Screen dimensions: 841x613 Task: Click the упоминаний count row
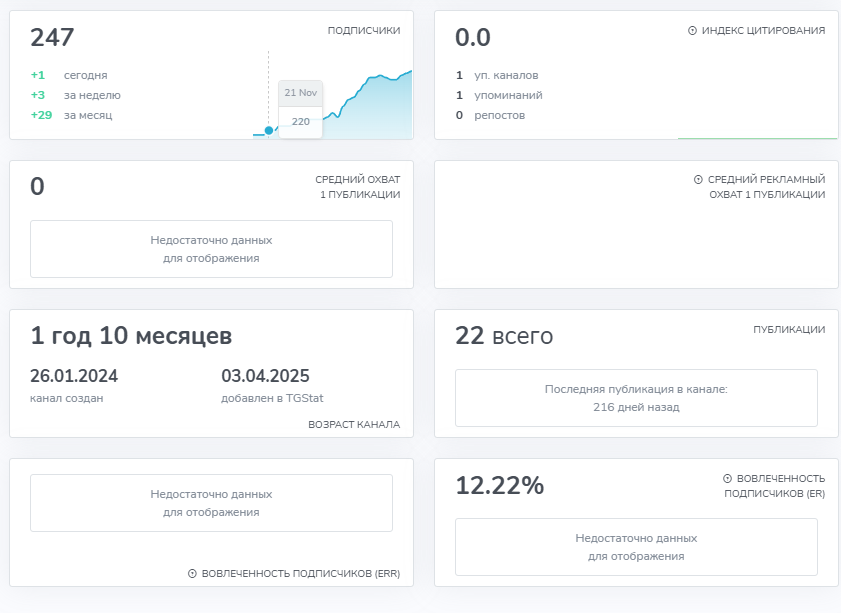pos(499,95)
